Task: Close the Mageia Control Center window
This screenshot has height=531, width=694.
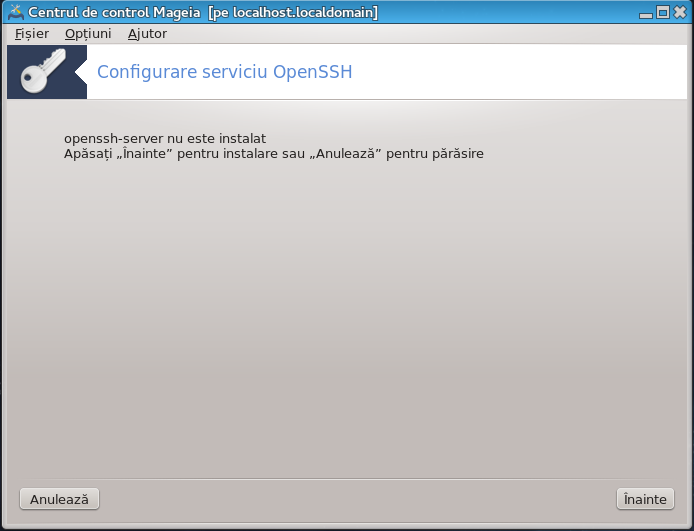Action: (680, 12)
